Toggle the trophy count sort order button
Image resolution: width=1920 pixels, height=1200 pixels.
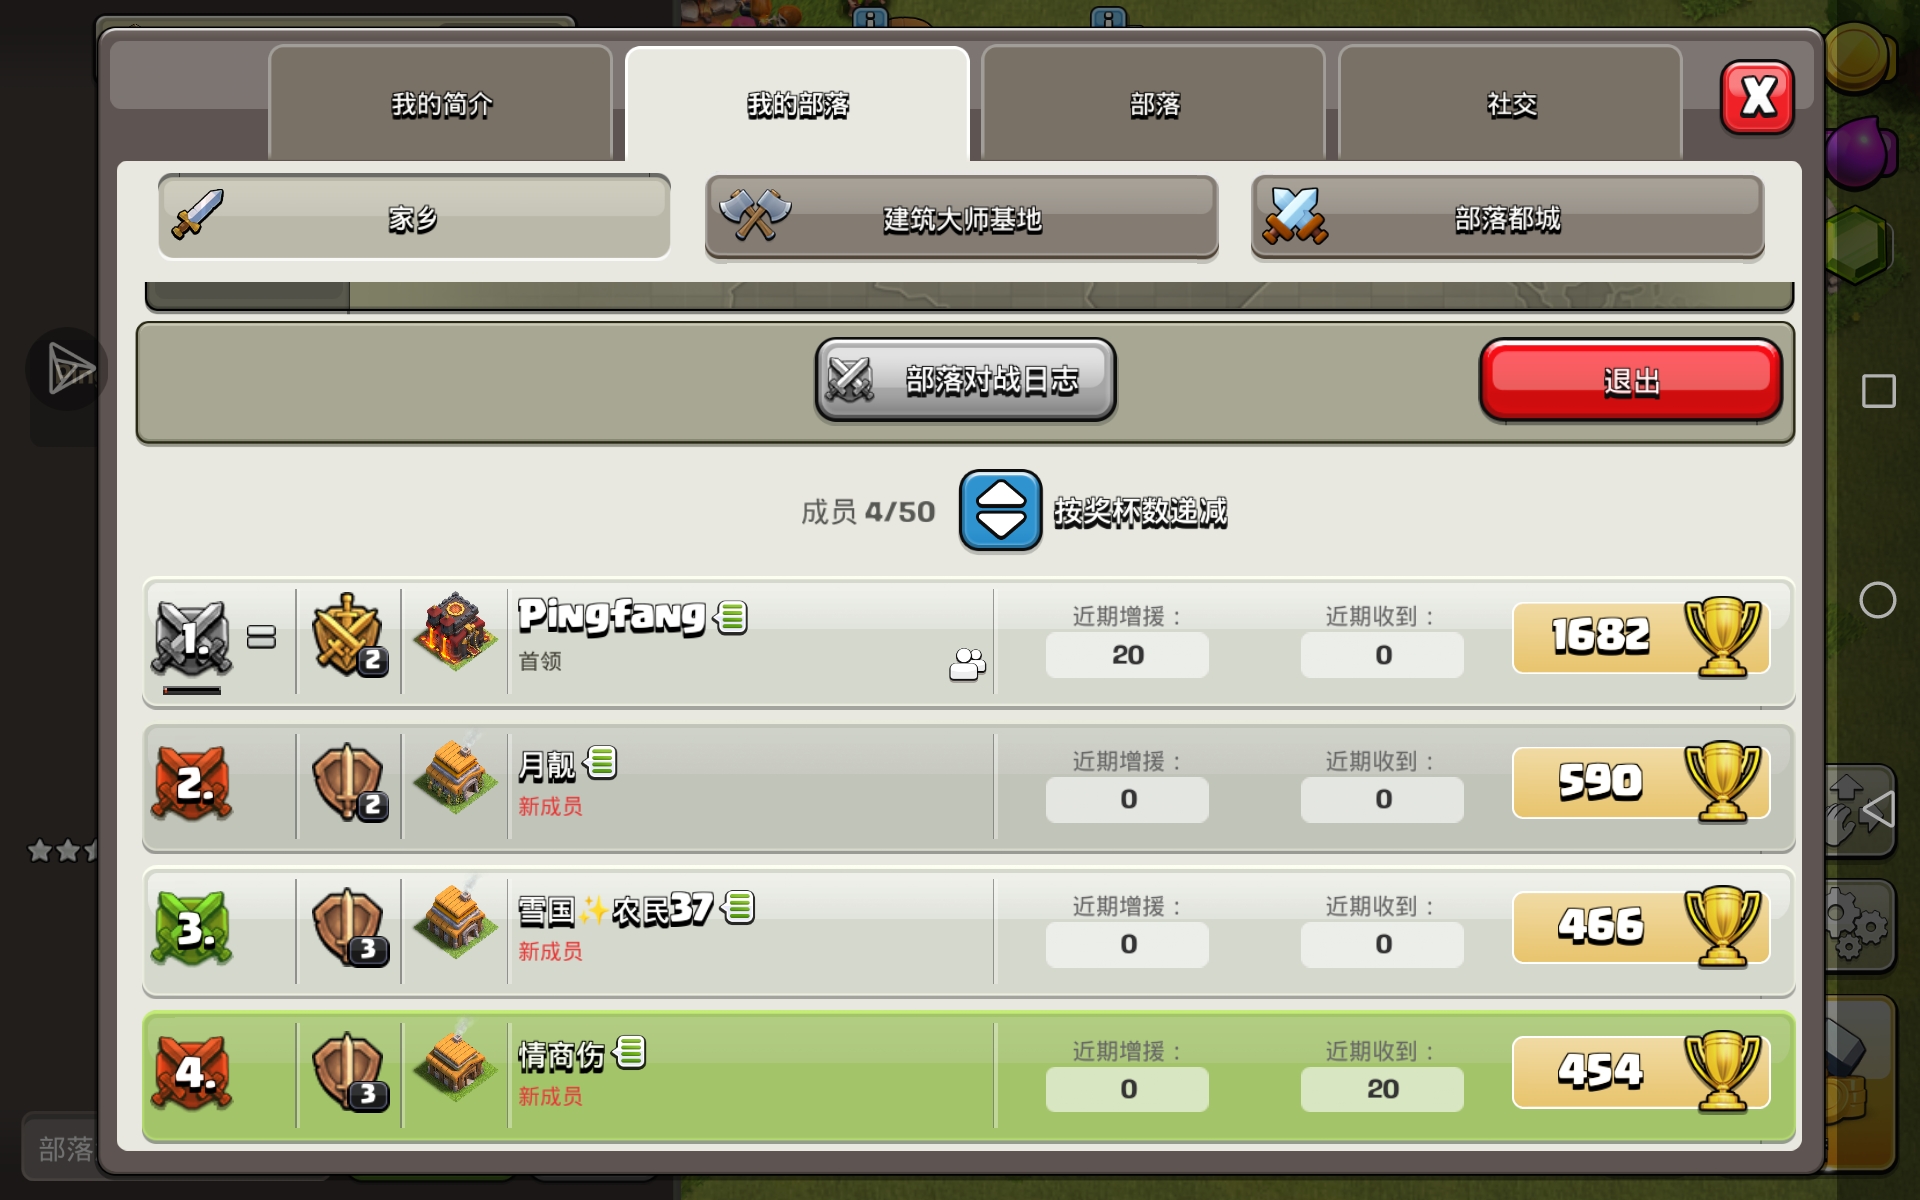click(1000, 510)
